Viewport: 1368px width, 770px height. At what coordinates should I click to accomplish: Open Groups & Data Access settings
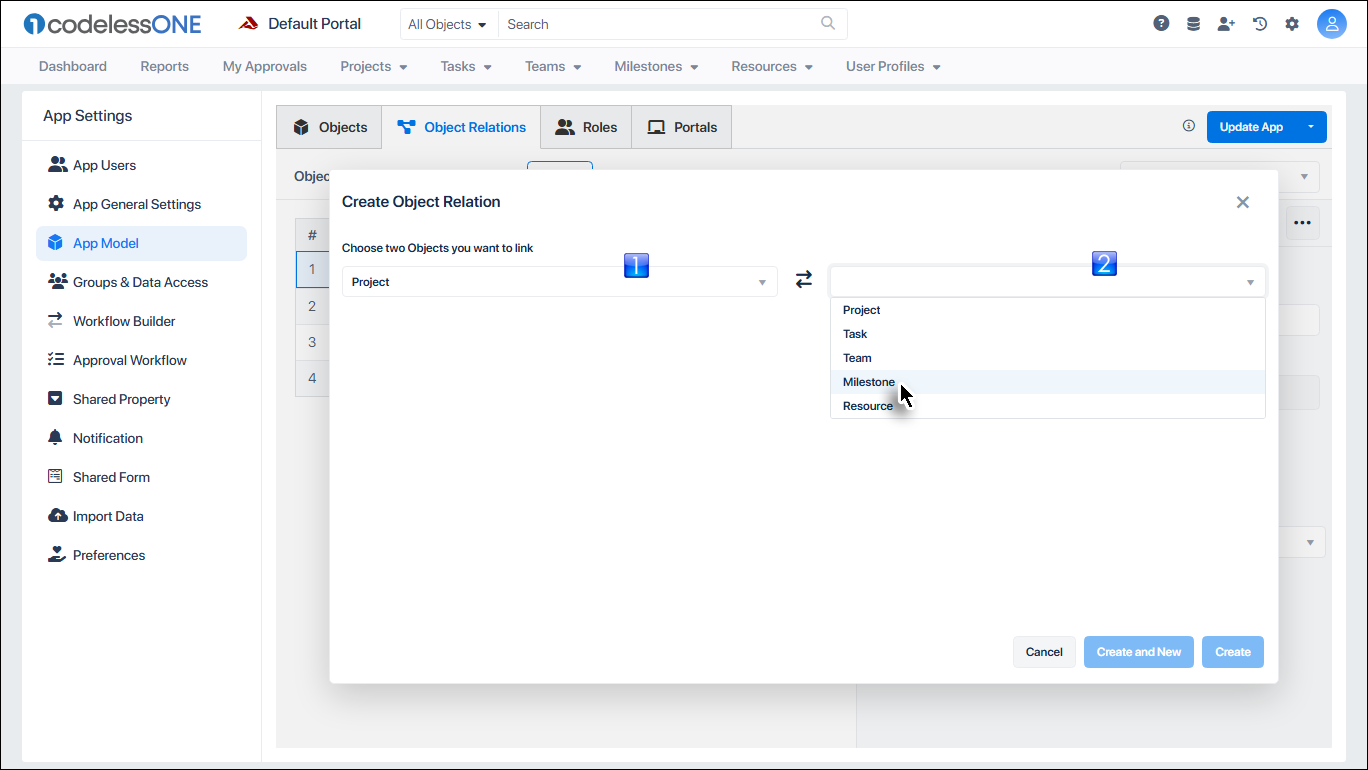(140, 282)
